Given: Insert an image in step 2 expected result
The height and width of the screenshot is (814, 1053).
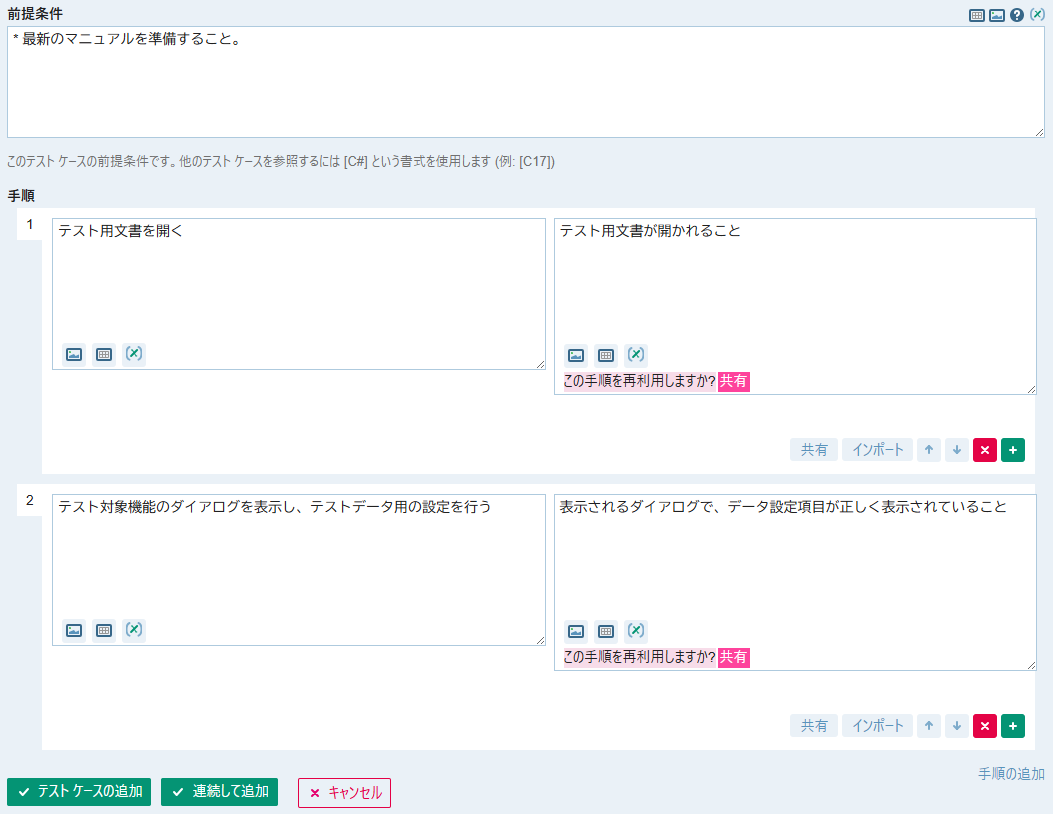Looking at the screenshot, I should [x=575, y=631].
